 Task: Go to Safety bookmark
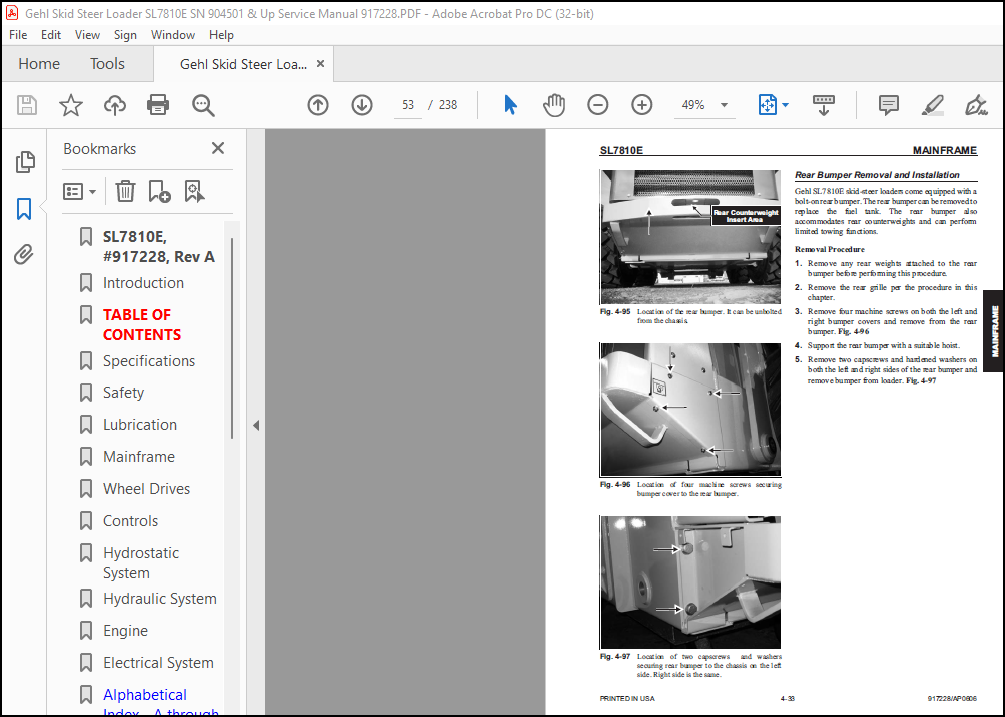pyautogui.click(x=123, y=393)
